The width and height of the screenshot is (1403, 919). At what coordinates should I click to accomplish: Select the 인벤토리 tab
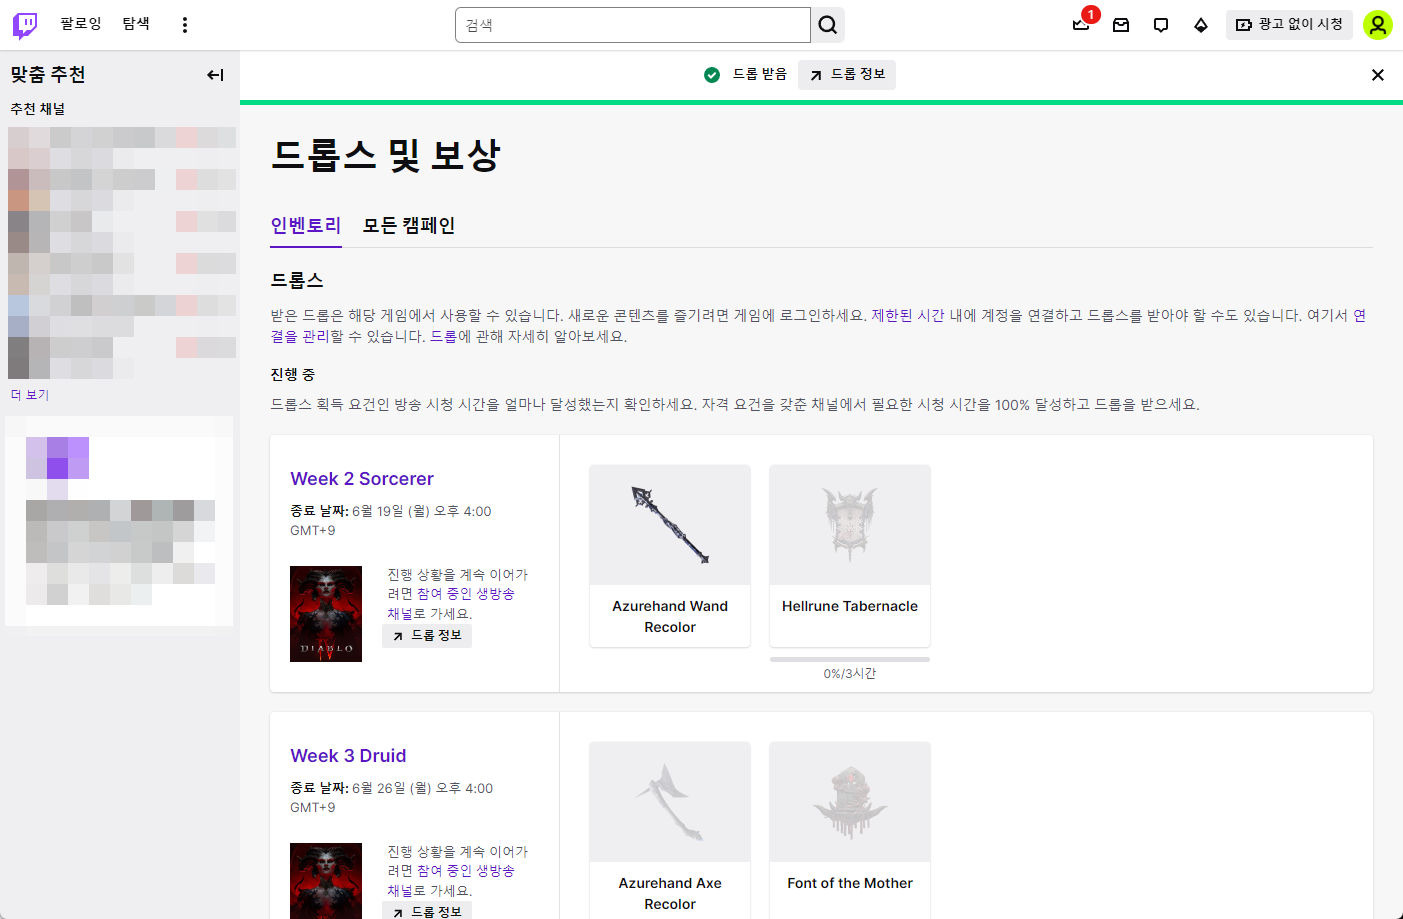pyautogui.click(x=306, y=226)
